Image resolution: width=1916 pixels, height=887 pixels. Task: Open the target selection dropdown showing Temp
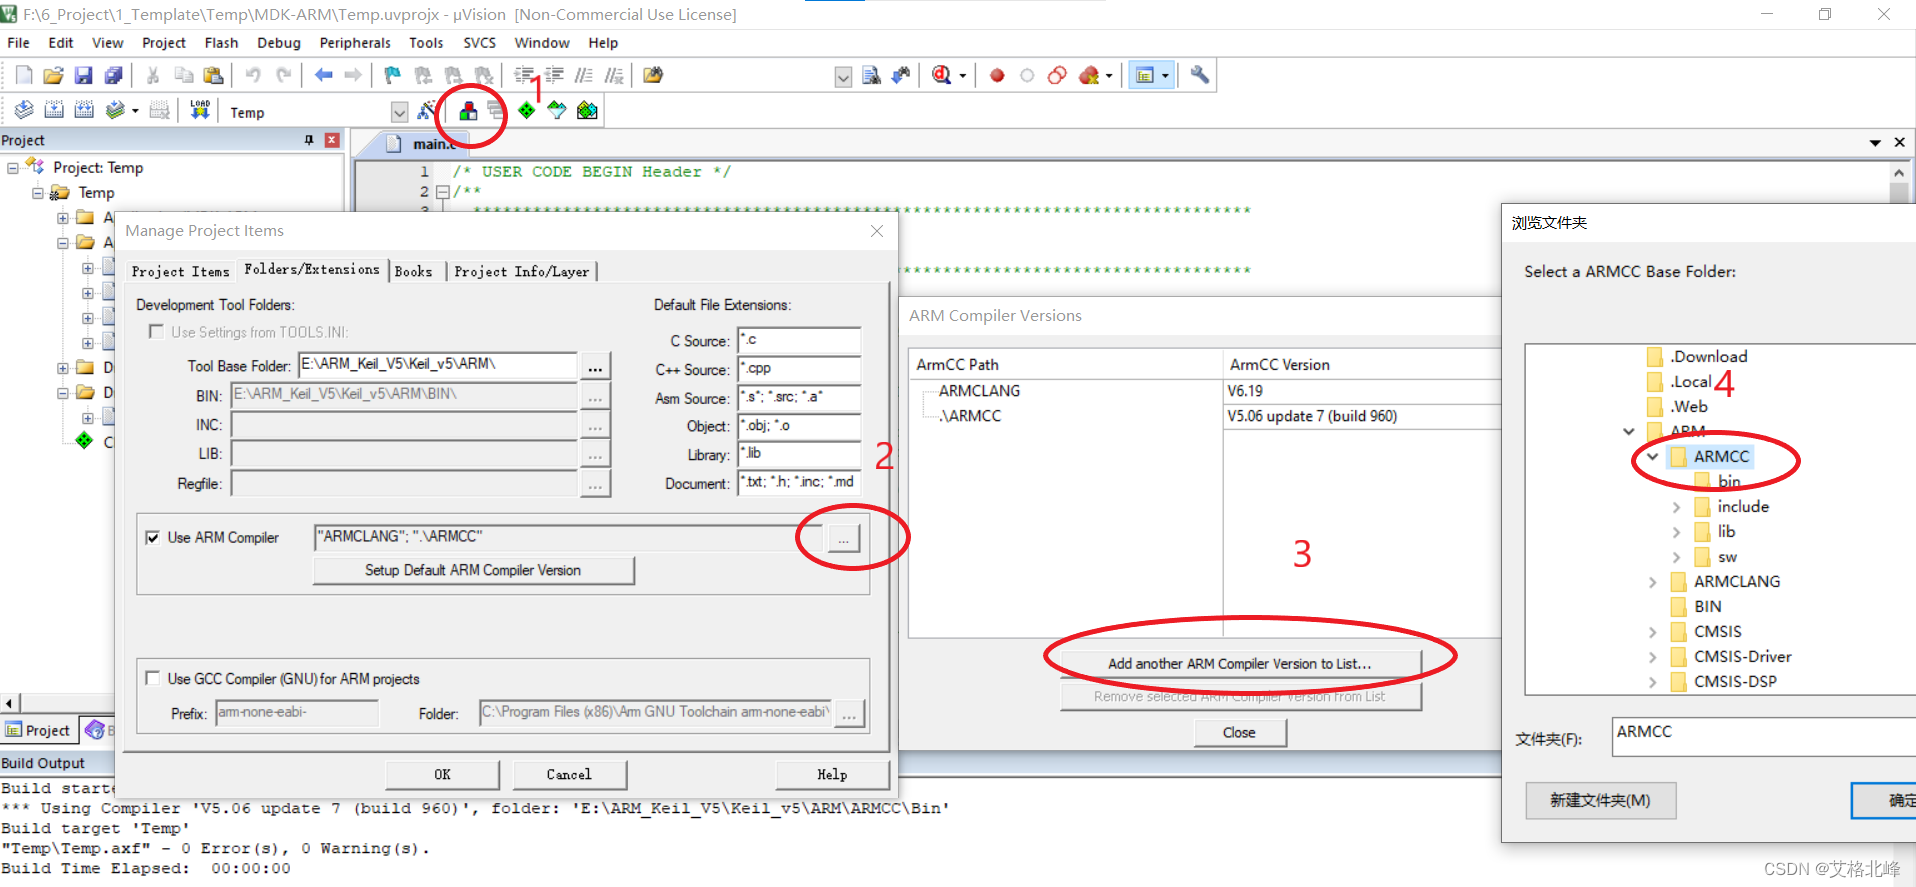pyautogui.click(x=399, y=112)
